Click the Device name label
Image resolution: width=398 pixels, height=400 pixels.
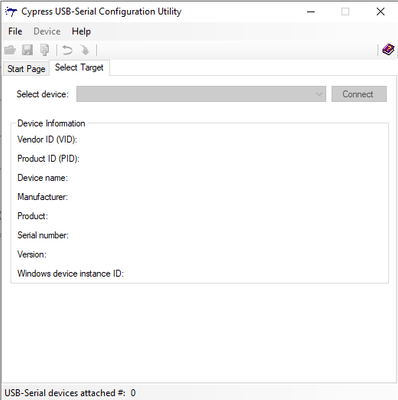click(x=42, y=178)
